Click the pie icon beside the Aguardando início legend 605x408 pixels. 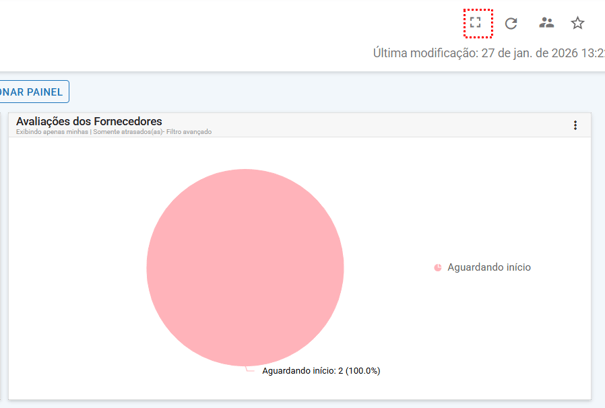(438, 267)
